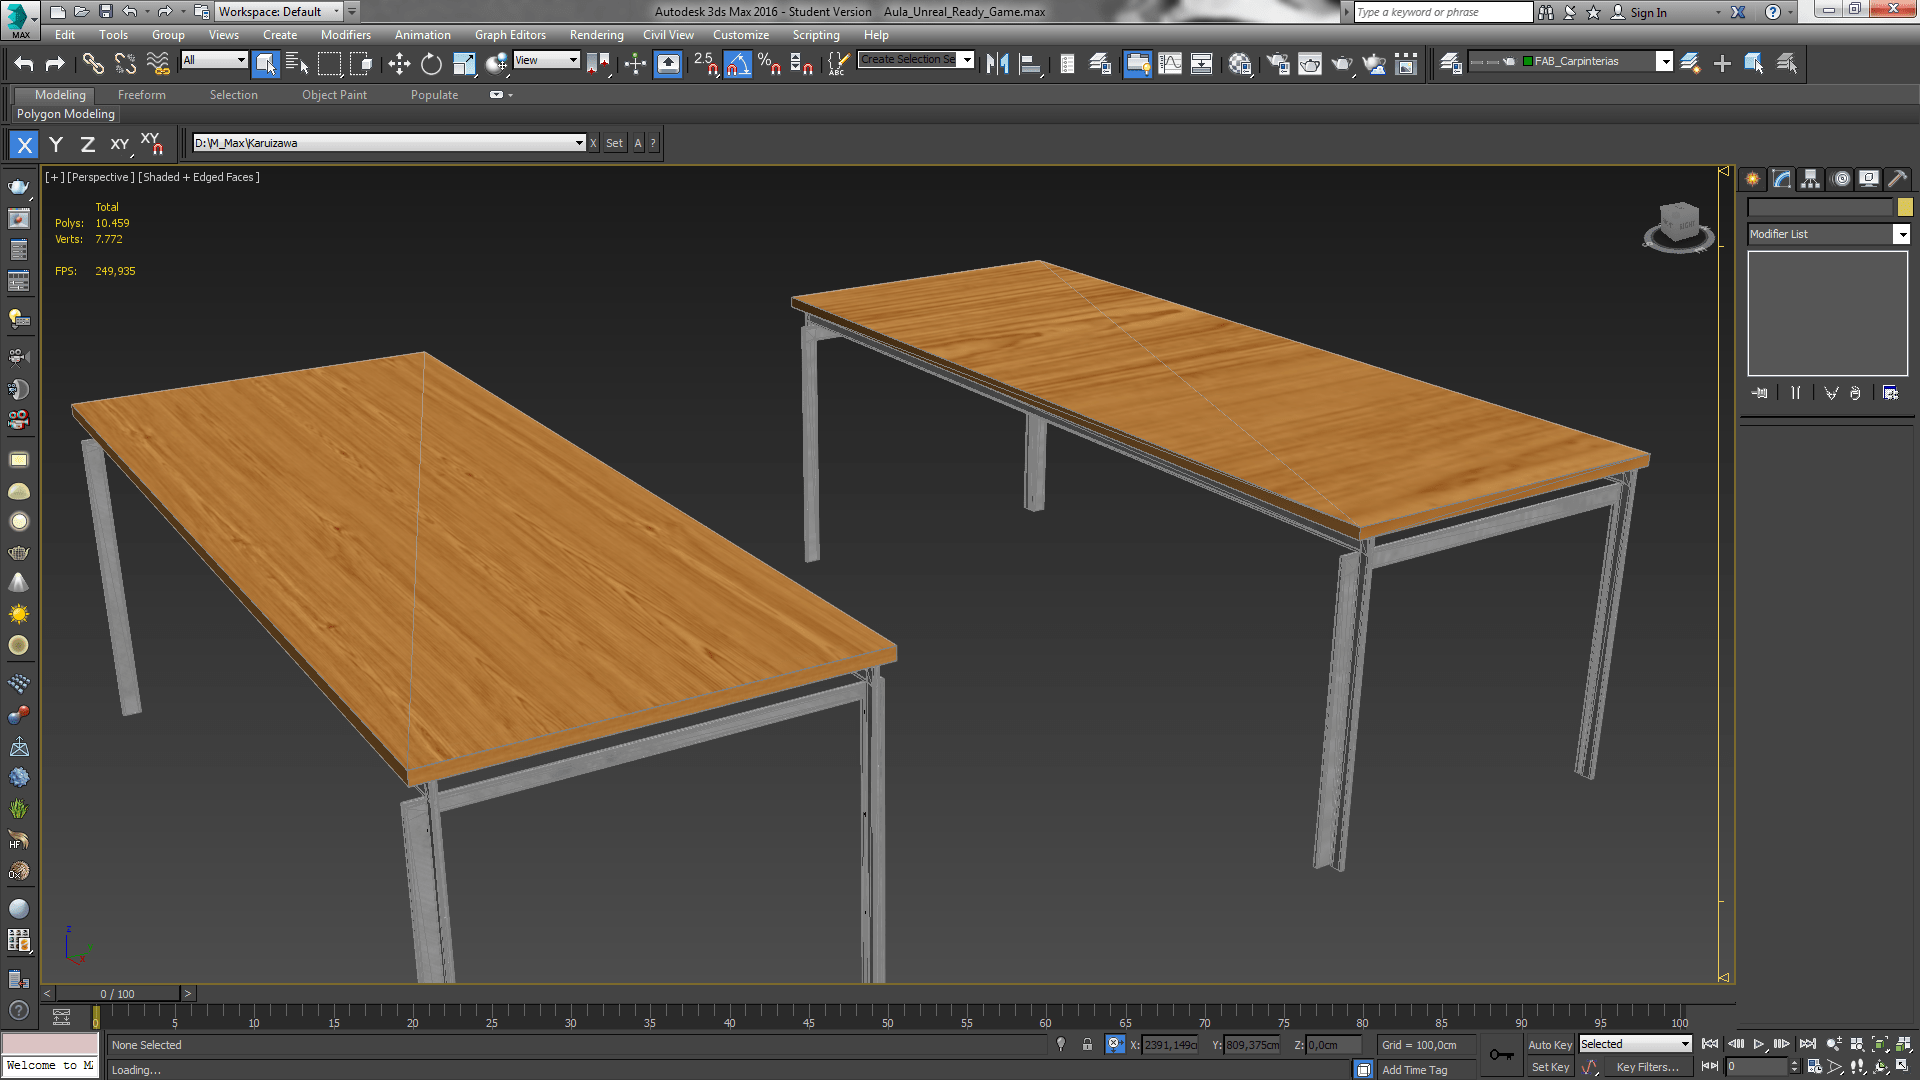This screenshot has width=1920, height=1080.
Task: Toggle Auto Key animation mode
Action: click(x=1551, y=1043)
